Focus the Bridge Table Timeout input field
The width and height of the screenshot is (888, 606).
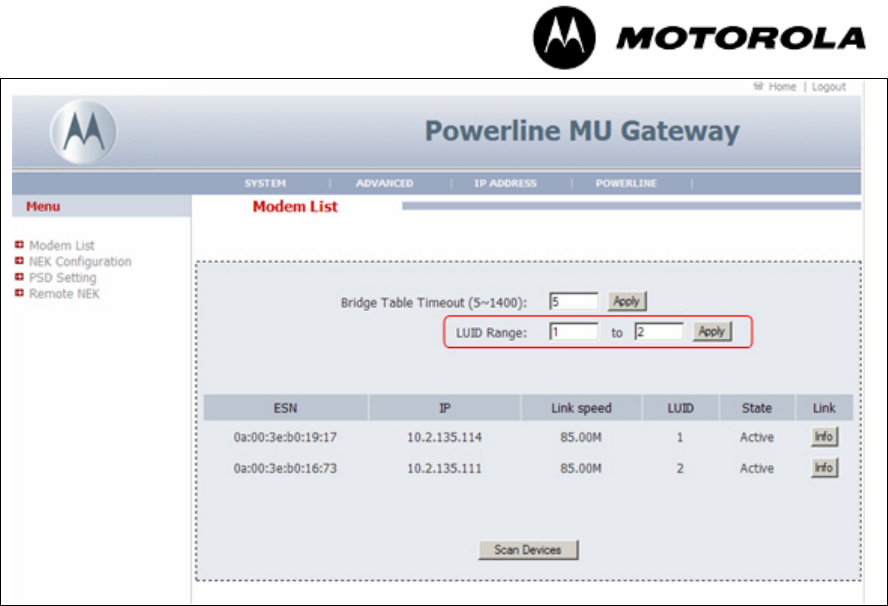point(573,301)
